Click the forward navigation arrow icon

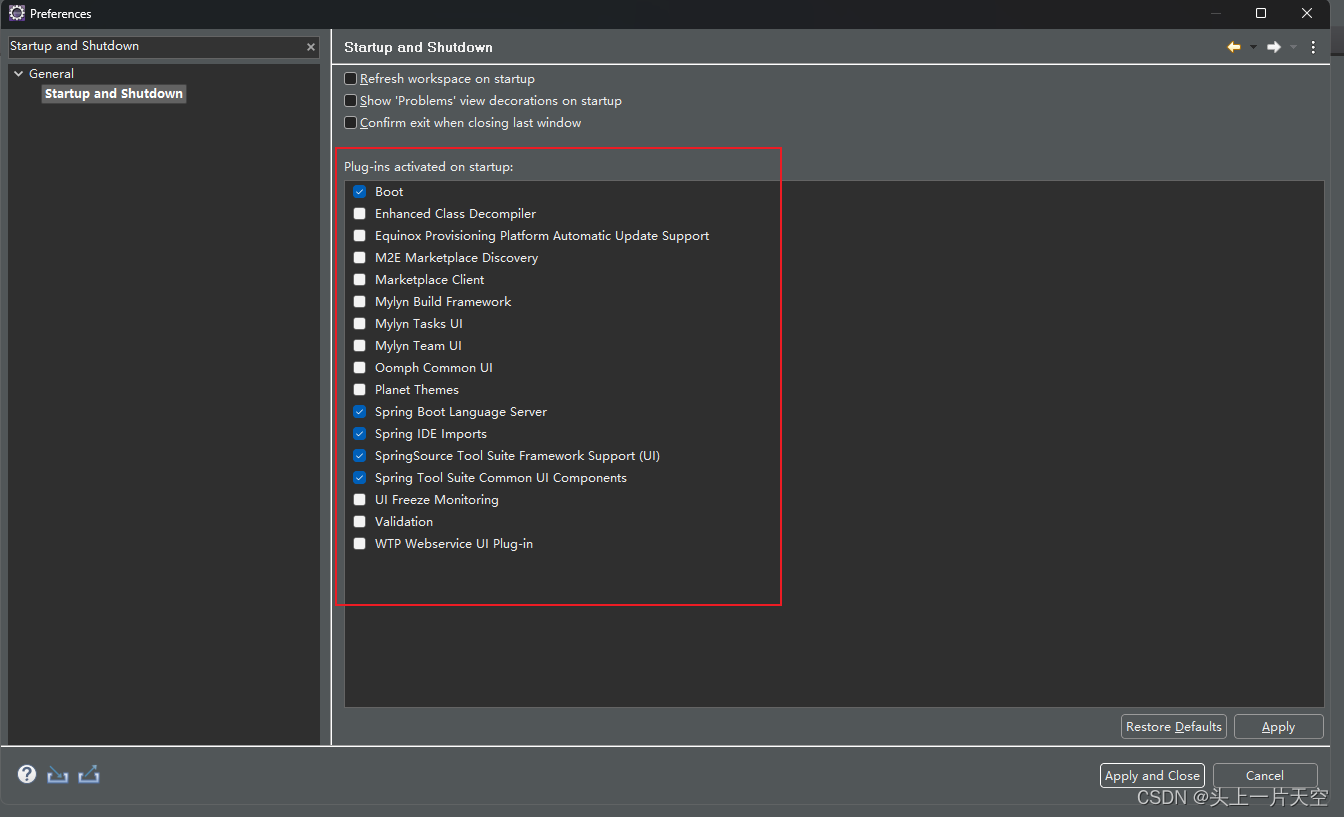click(x=1274, y=47)
